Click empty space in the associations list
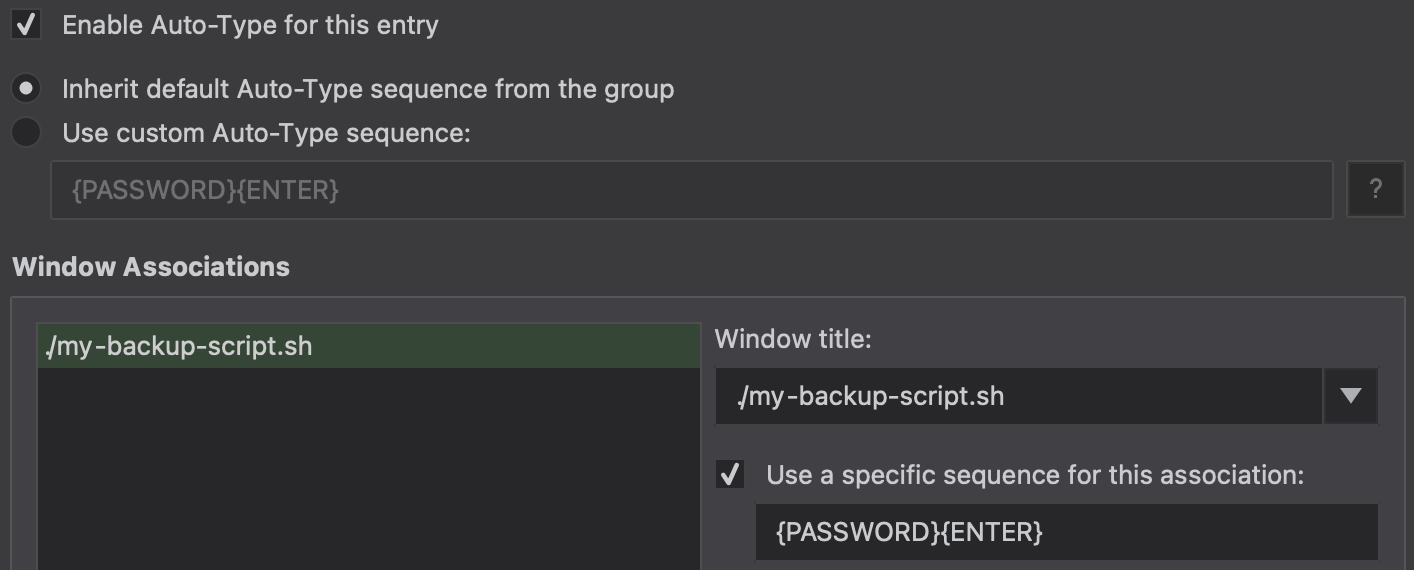This screenshot has height=570, width=1414. [x=368, y=470]
